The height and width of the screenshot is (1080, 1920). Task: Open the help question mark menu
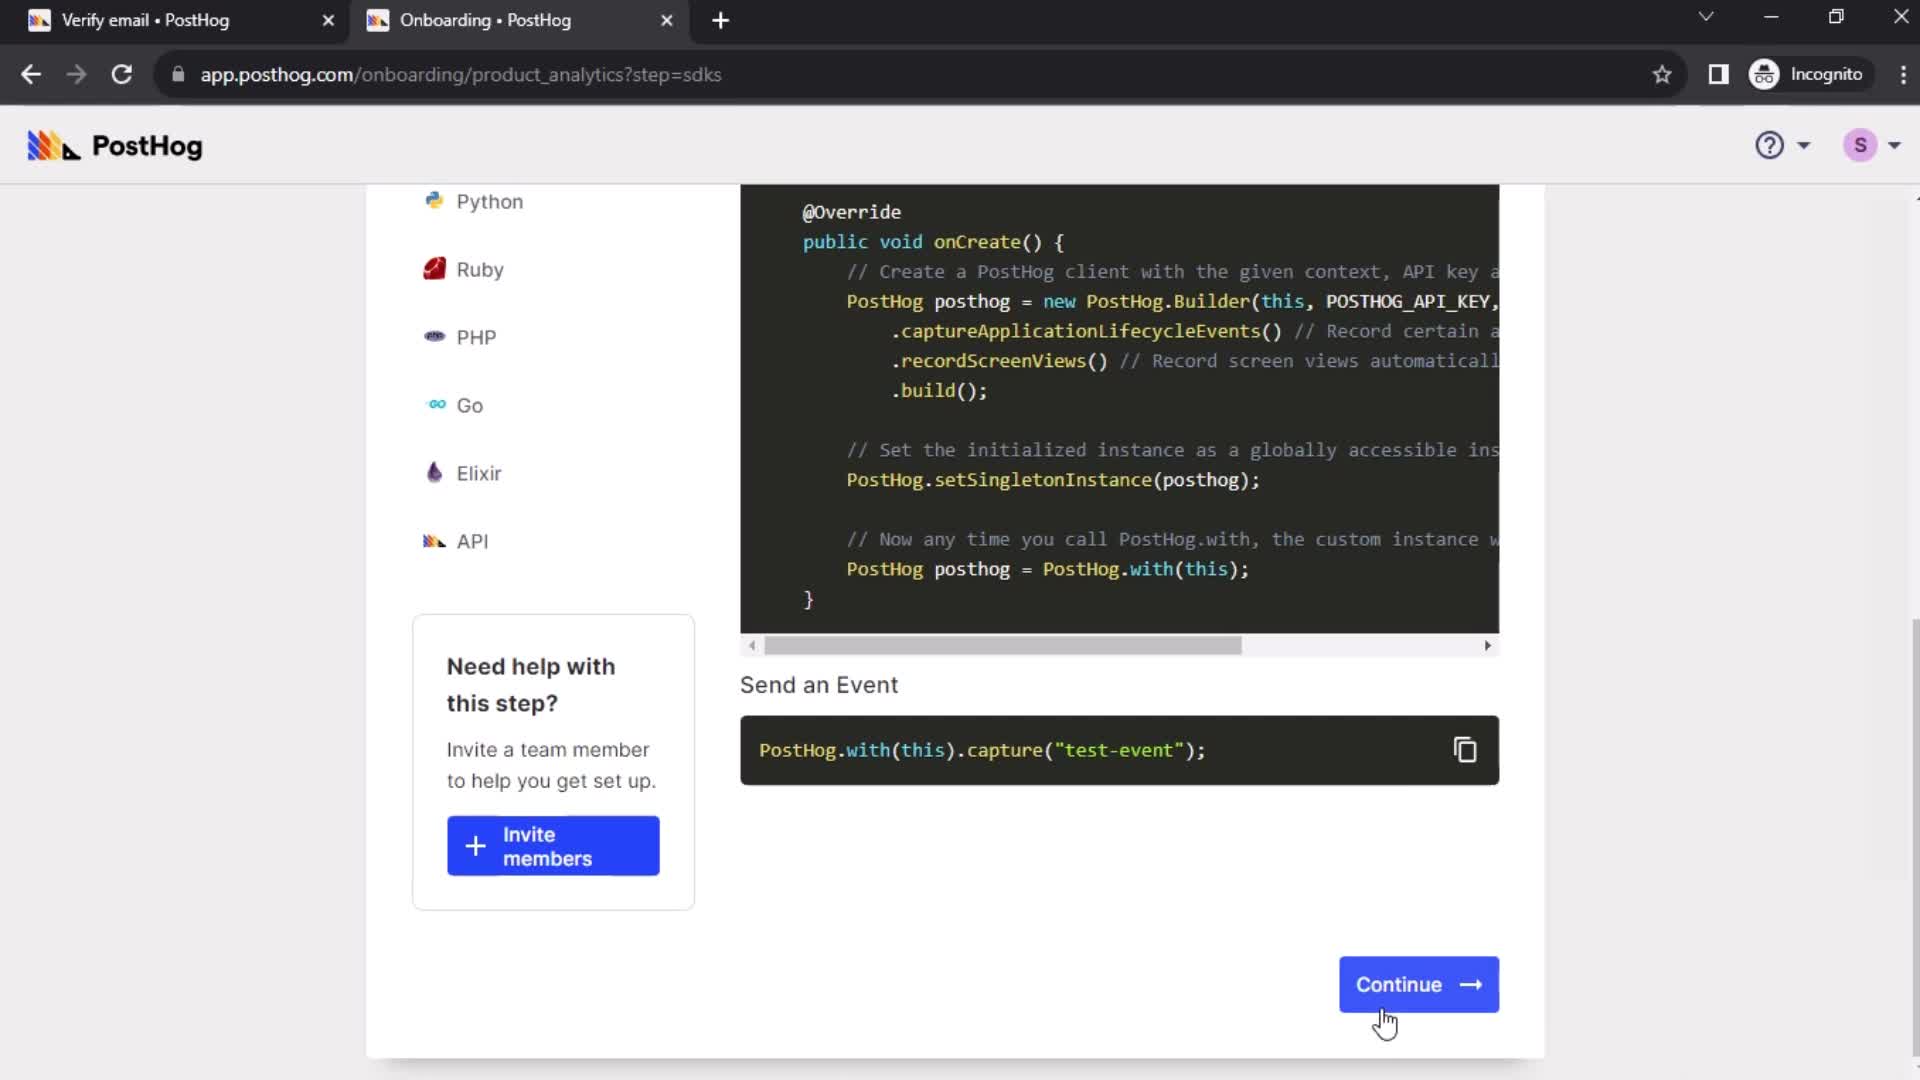point(1783,146)
